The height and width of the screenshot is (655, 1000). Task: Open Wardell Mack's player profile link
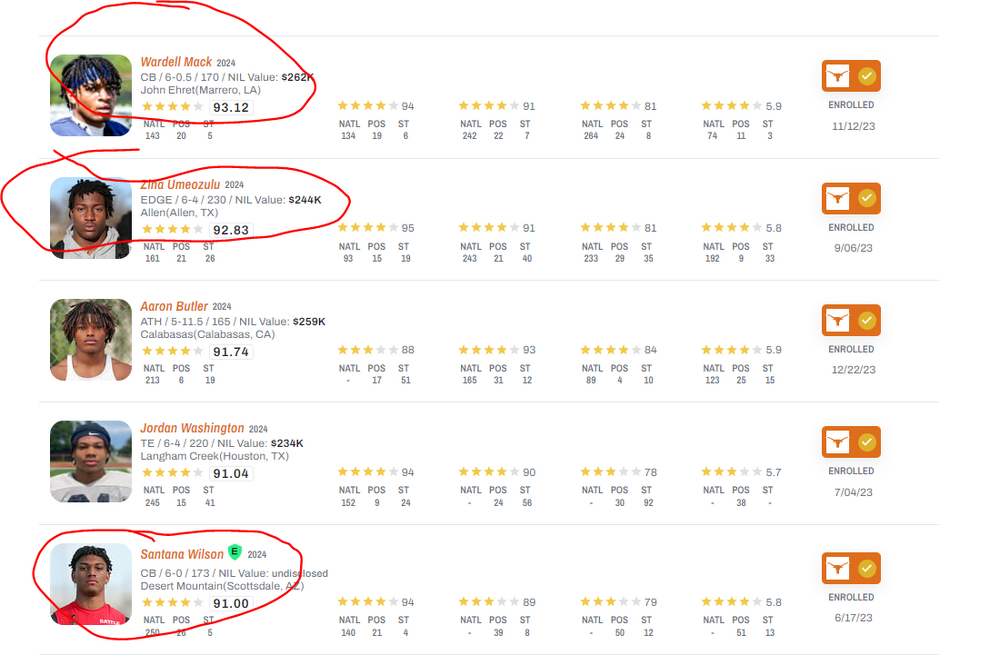pyautogui.click(x=176, y=62)
